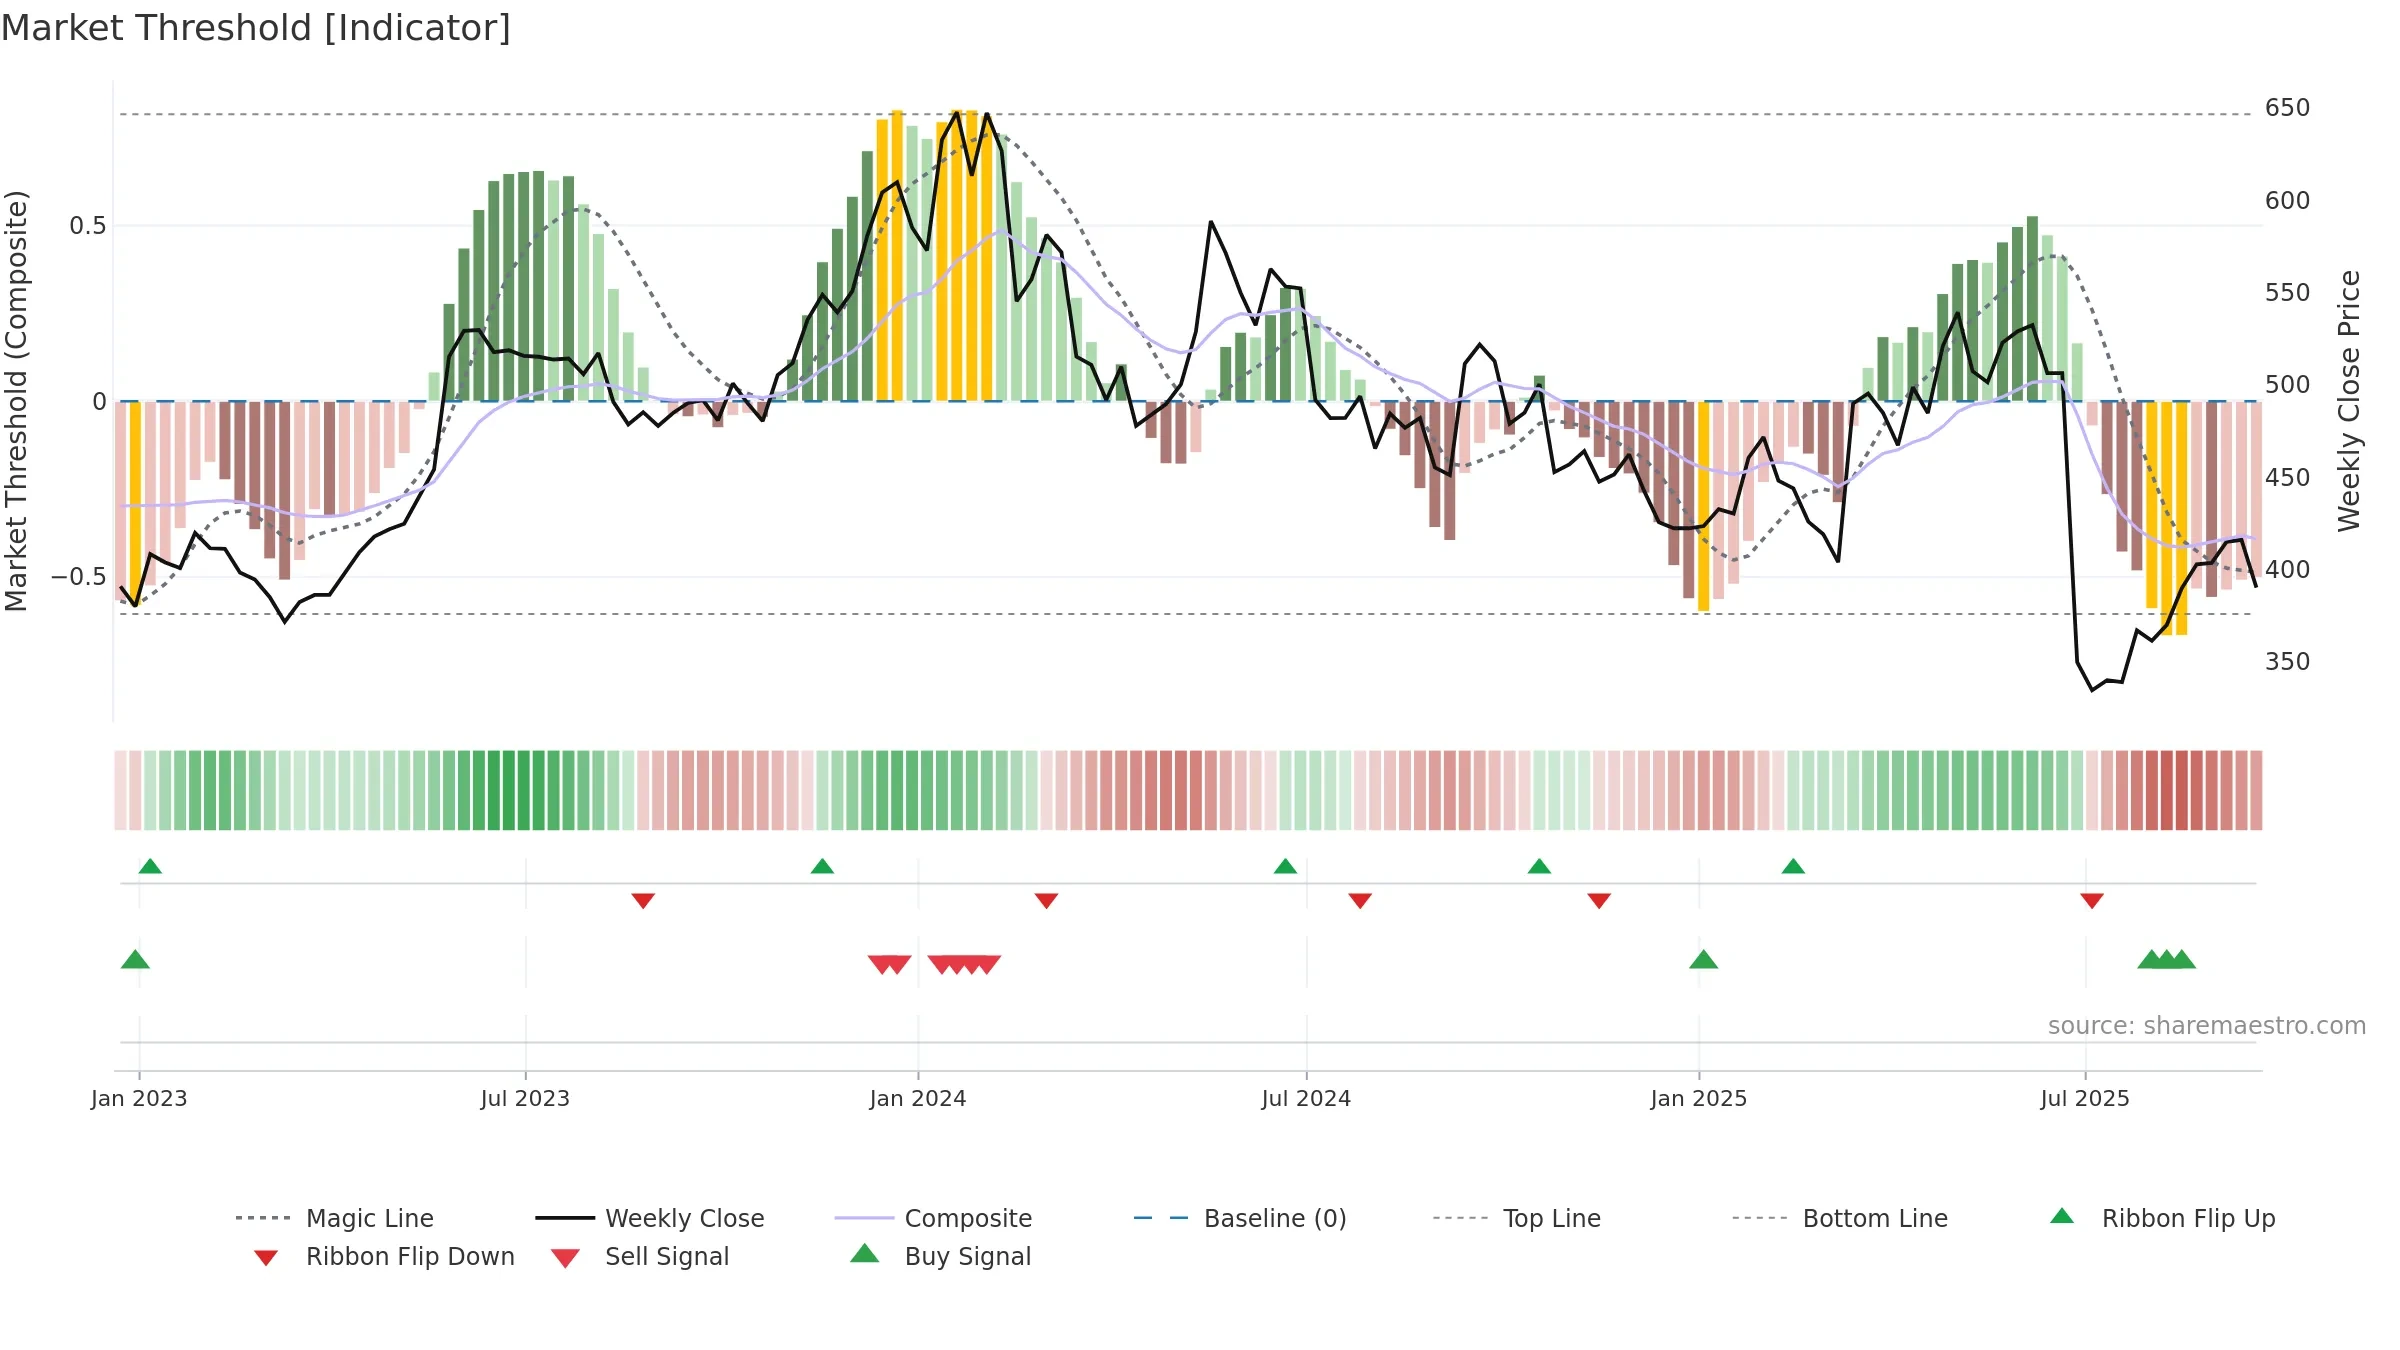This screenshot has width=2400, height=1350.
Task: Click the Ribbon Flip Down marker after Jan 2024
Action: (1046, 901)
